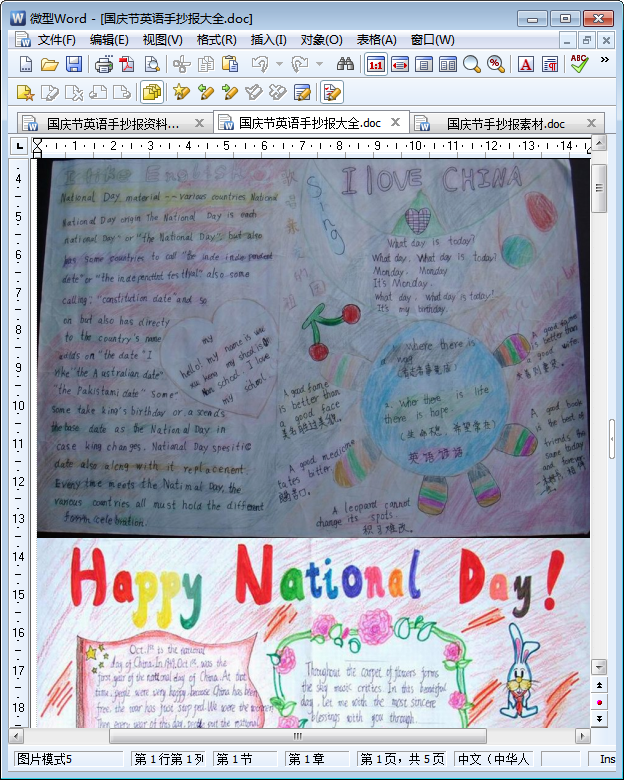The image size is (624, 780).
Task: Jump to the next revision
Action: point(229,93)
